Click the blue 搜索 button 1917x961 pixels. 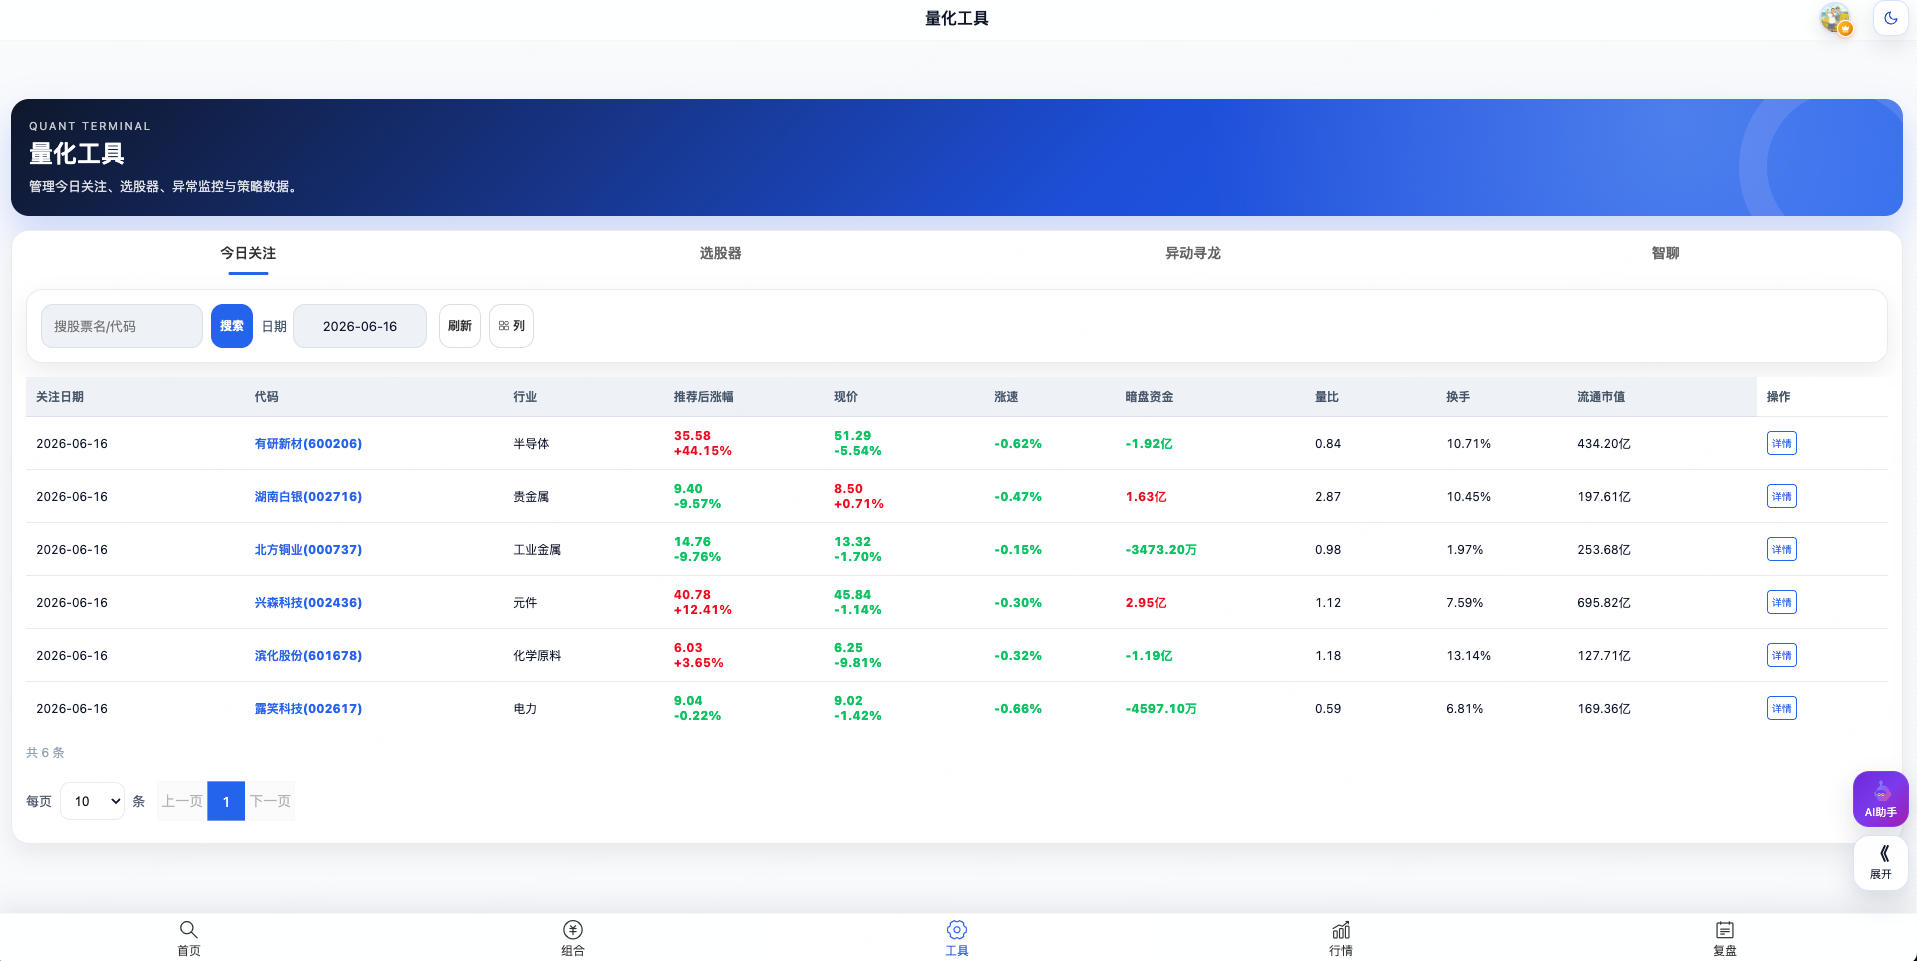232,326
